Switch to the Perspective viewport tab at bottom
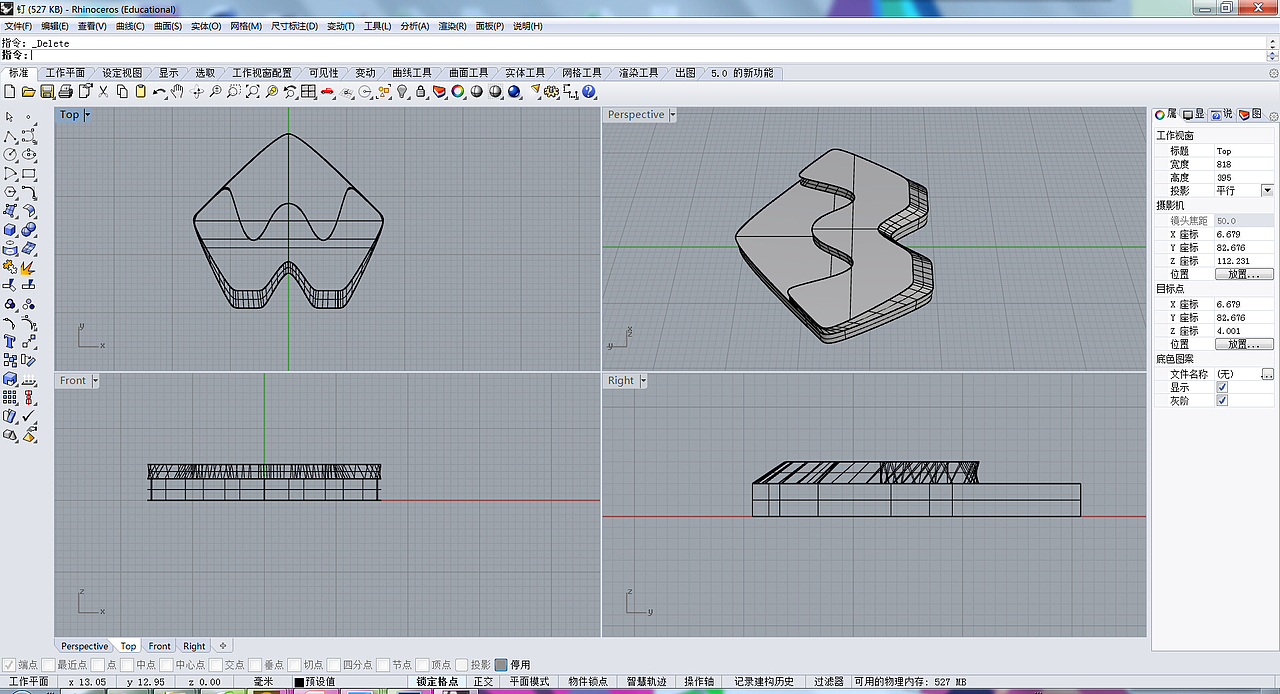Screen dimensions: 1280x694 [84, 646]
